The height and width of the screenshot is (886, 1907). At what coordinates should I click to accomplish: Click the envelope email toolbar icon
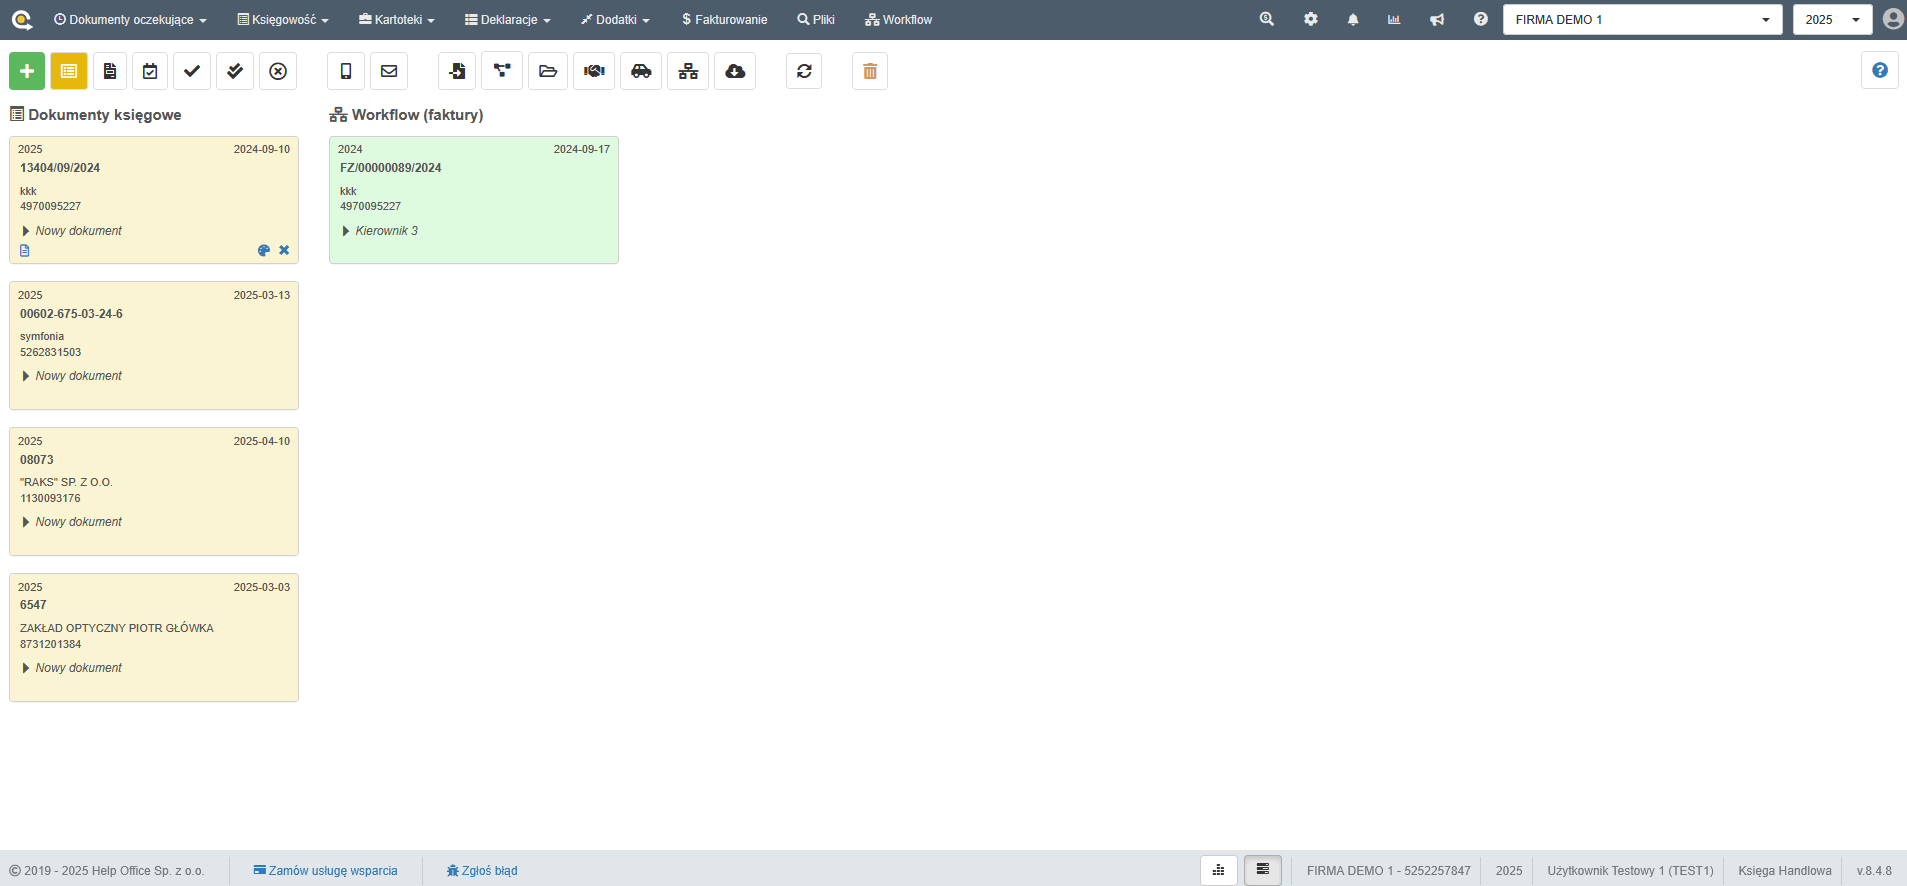click(389, 71)
